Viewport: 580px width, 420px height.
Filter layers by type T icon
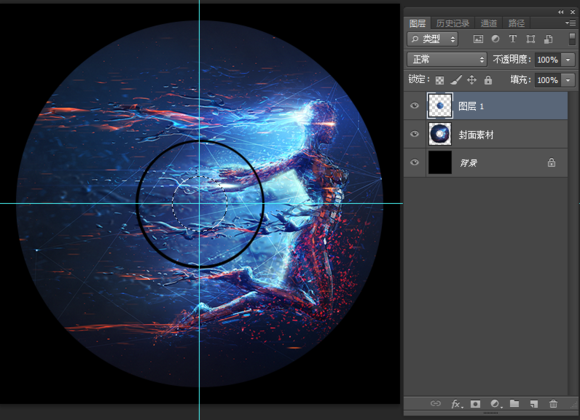tap(513, 39)
